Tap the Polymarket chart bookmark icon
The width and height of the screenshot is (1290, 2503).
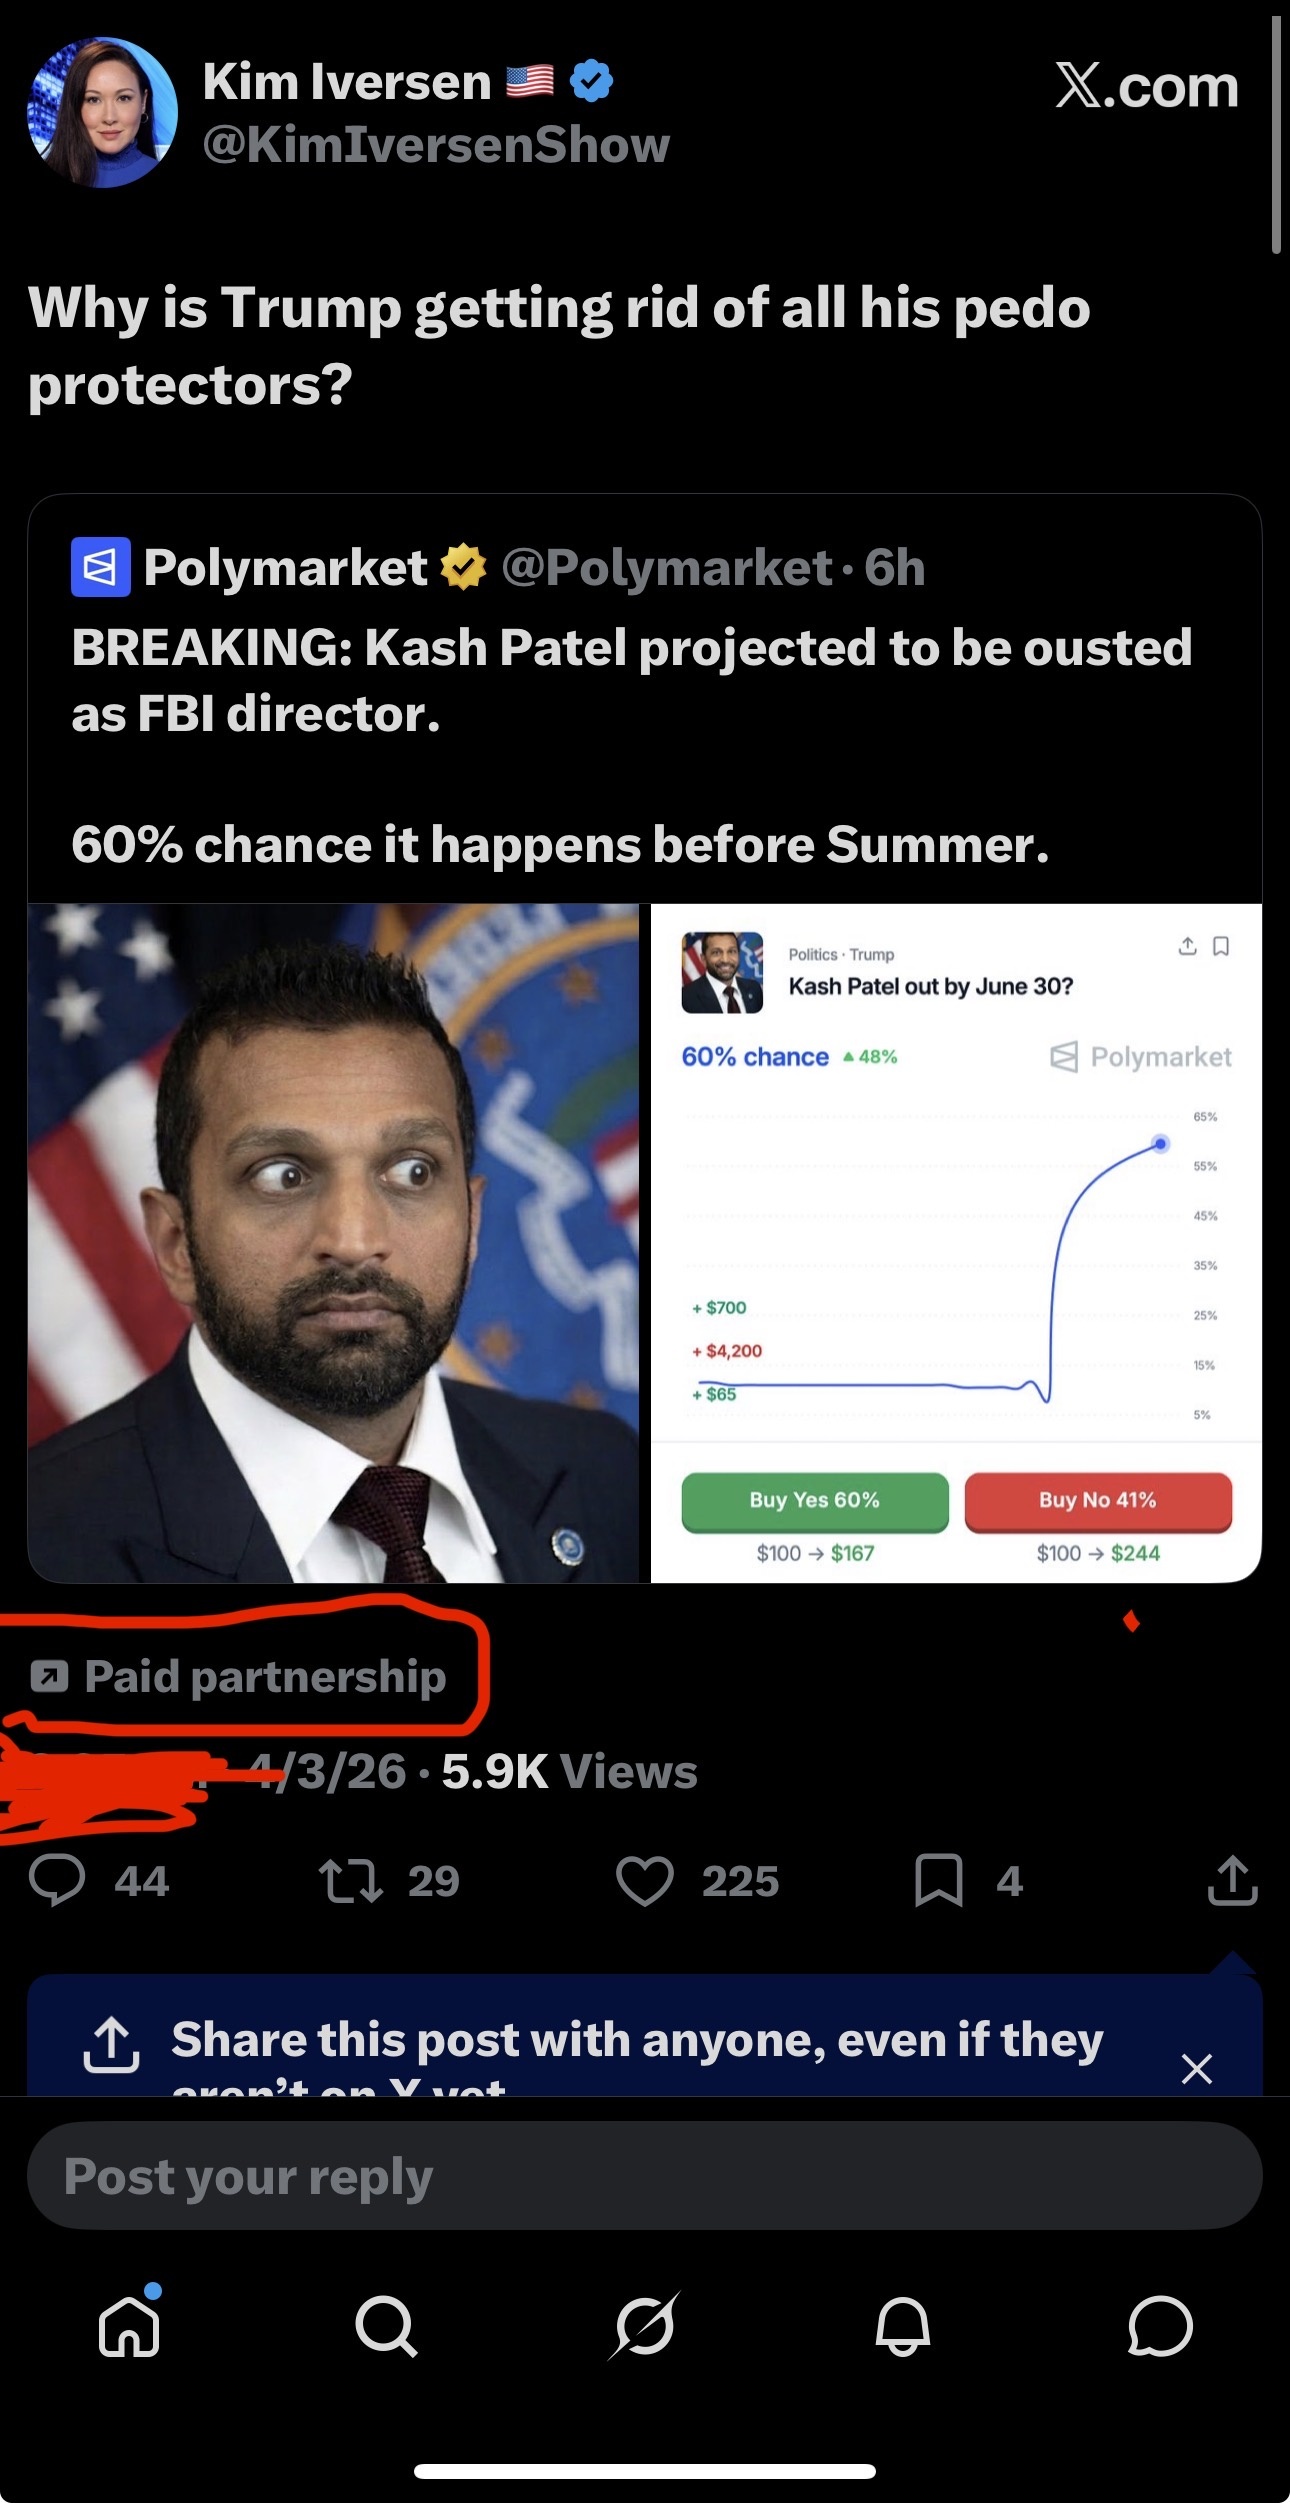click(1221, 946)
